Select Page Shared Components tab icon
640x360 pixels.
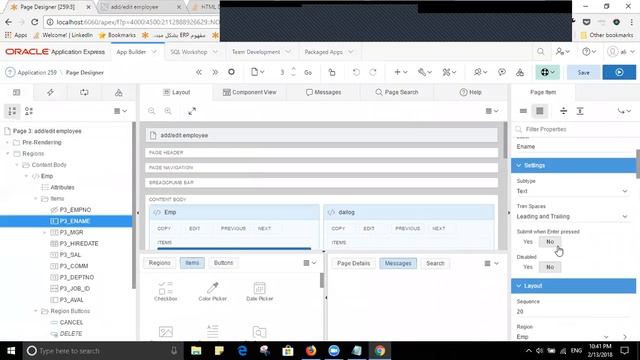(118, 93)
